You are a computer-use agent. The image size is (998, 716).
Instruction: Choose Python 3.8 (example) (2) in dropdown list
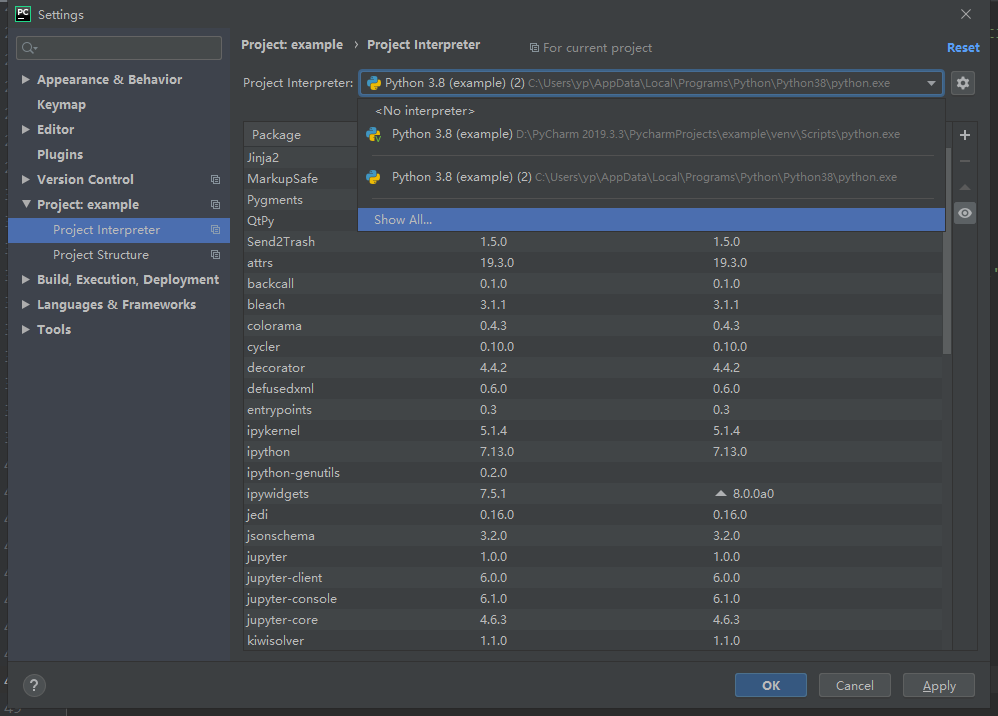[651, 177]
